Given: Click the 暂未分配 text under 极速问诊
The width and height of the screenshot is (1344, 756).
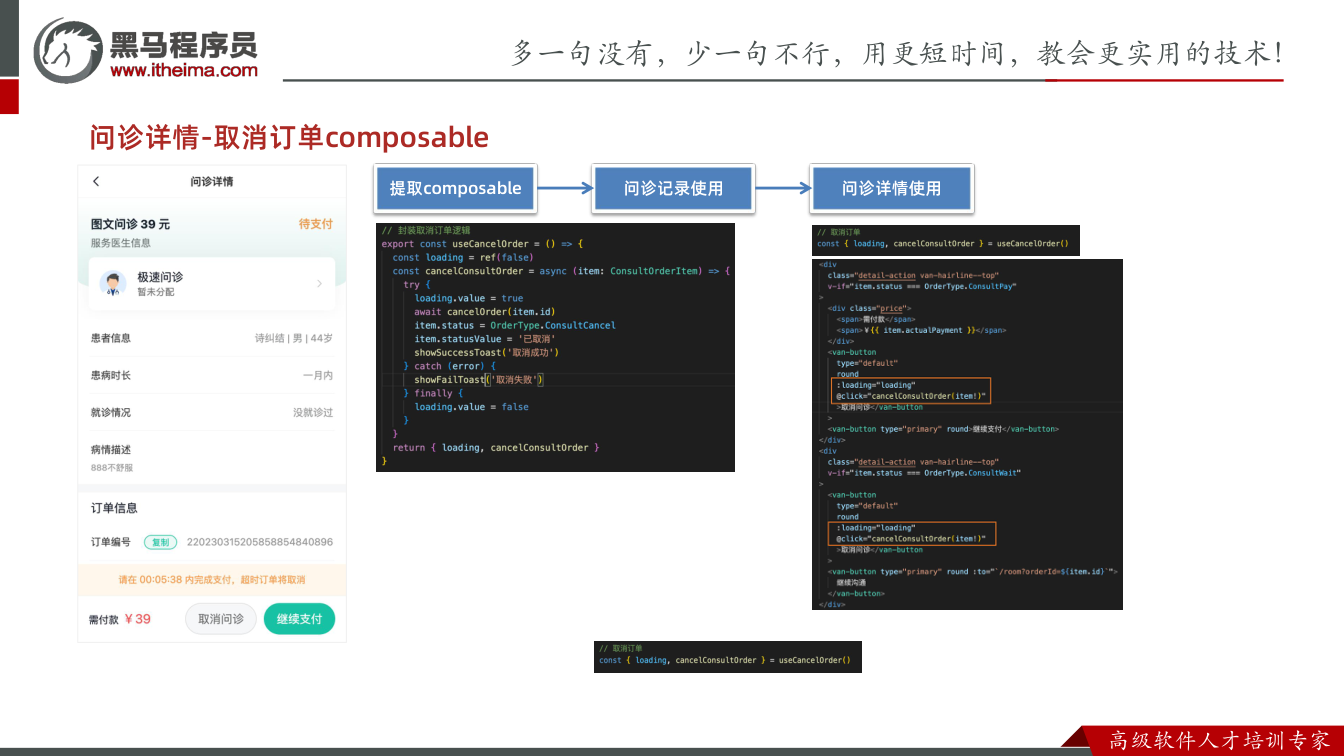Looking at the screenshot, I should (x=156, y=292).
